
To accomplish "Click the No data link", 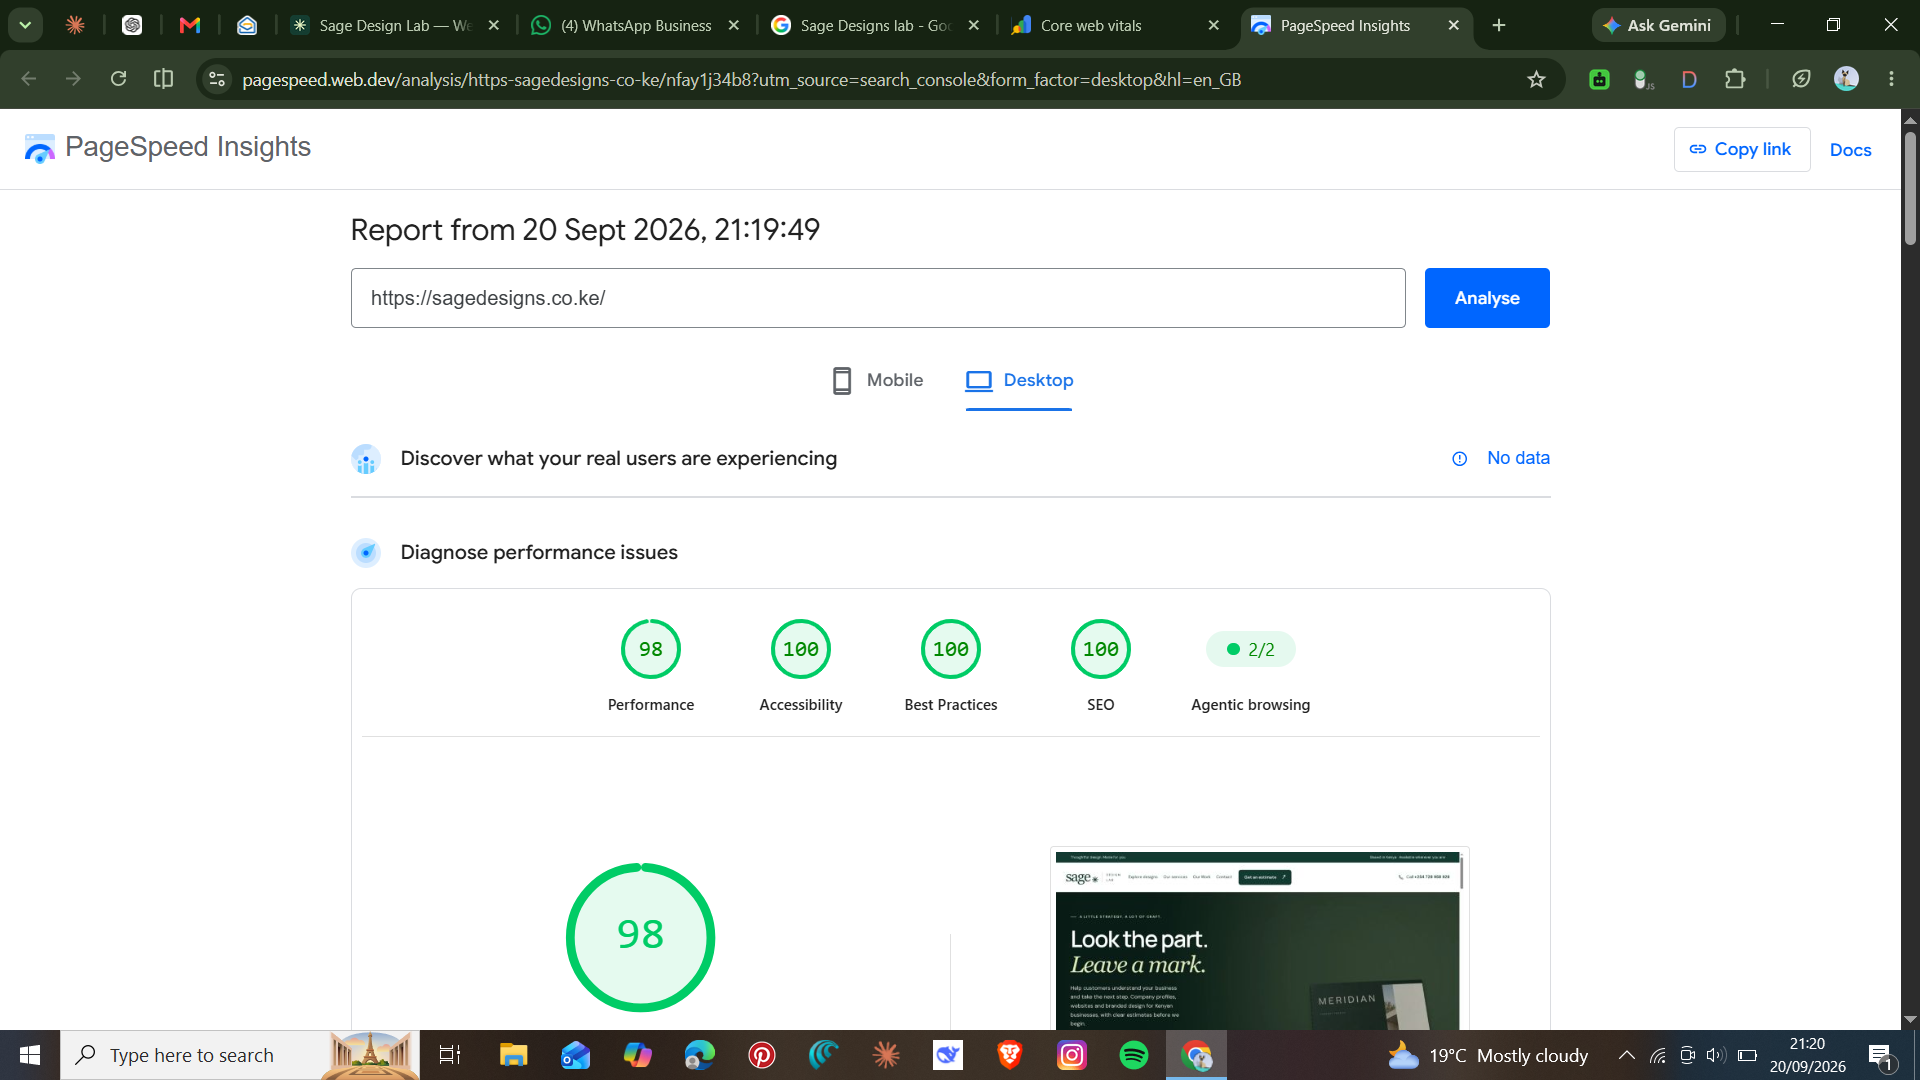I will (1518, 458).
